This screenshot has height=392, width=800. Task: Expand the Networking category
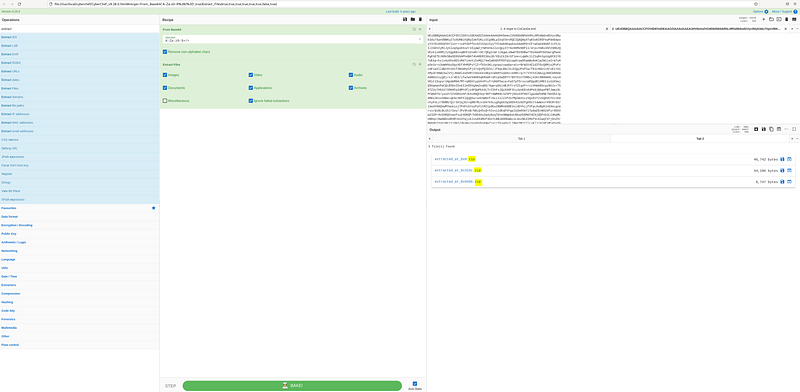[x=80, y=251]
